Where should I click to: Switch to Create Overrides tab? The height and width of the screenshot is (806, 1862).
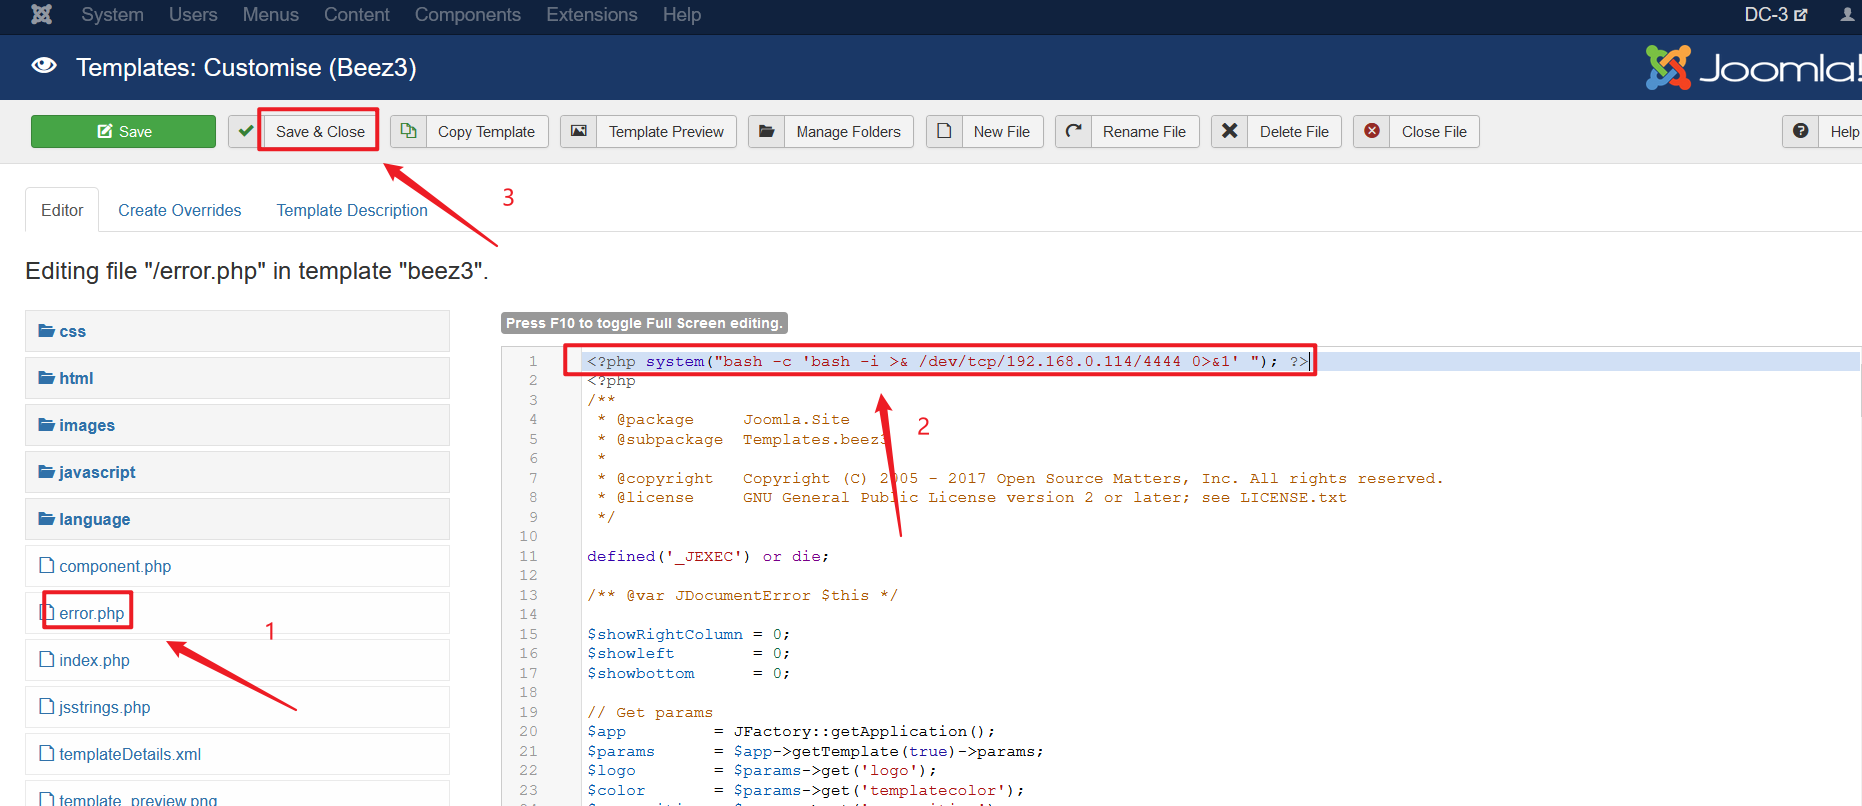(180, 210)
